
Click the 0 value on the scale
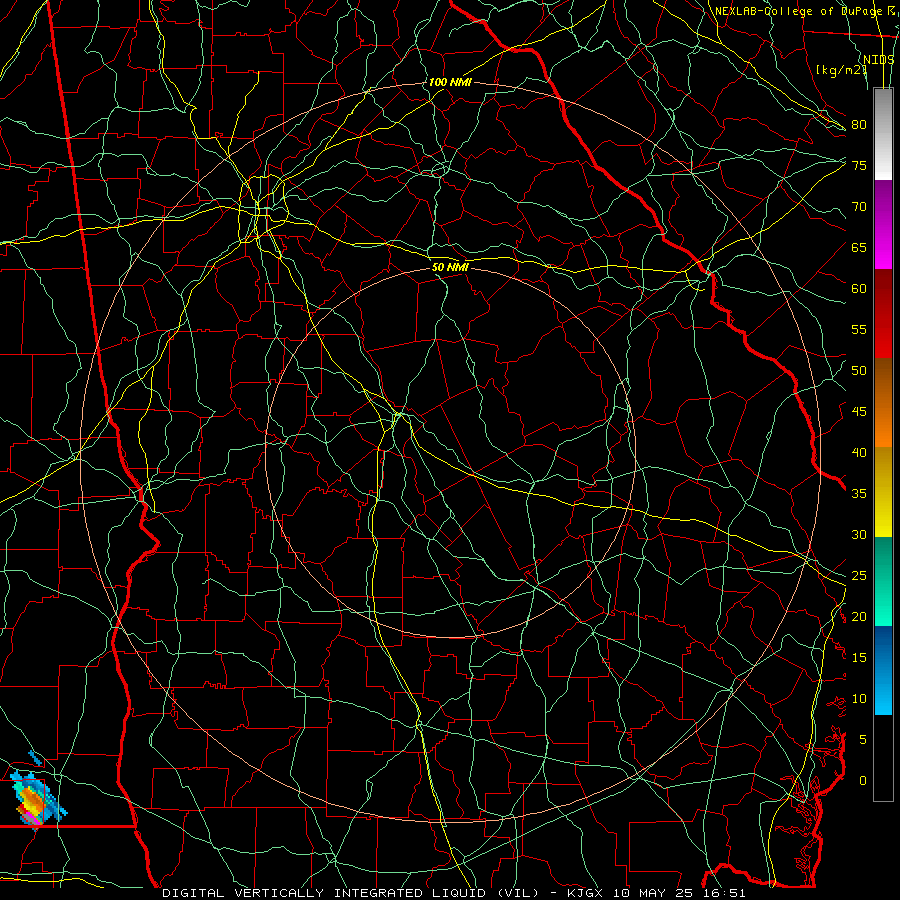point(863,781)
